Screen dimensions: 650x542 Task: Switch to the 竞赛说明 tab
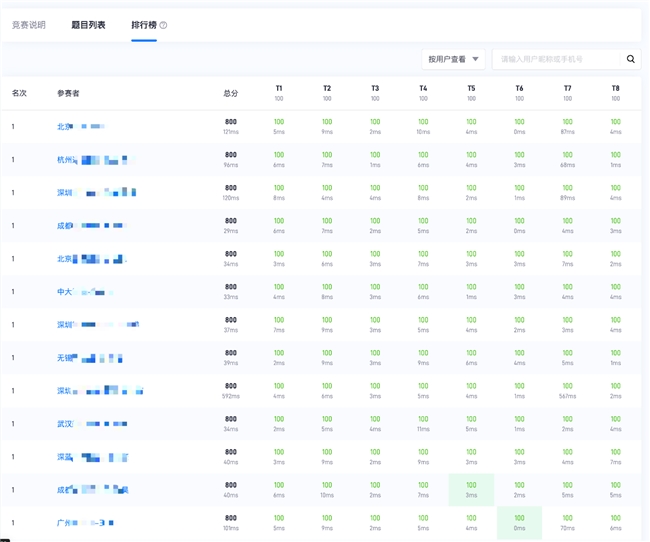(x=28, y=25)
